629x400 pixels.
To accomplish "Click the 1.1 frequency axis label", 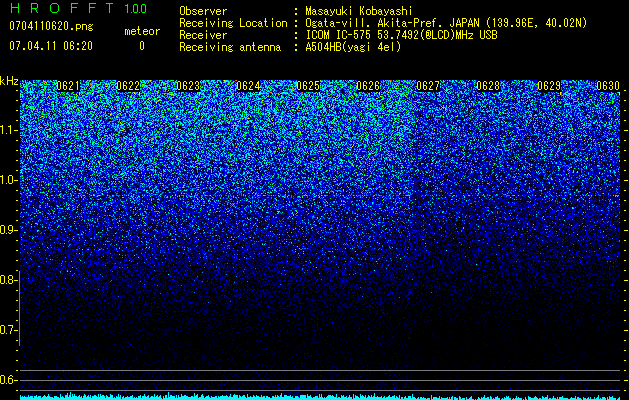I will [x=8, y=130].
